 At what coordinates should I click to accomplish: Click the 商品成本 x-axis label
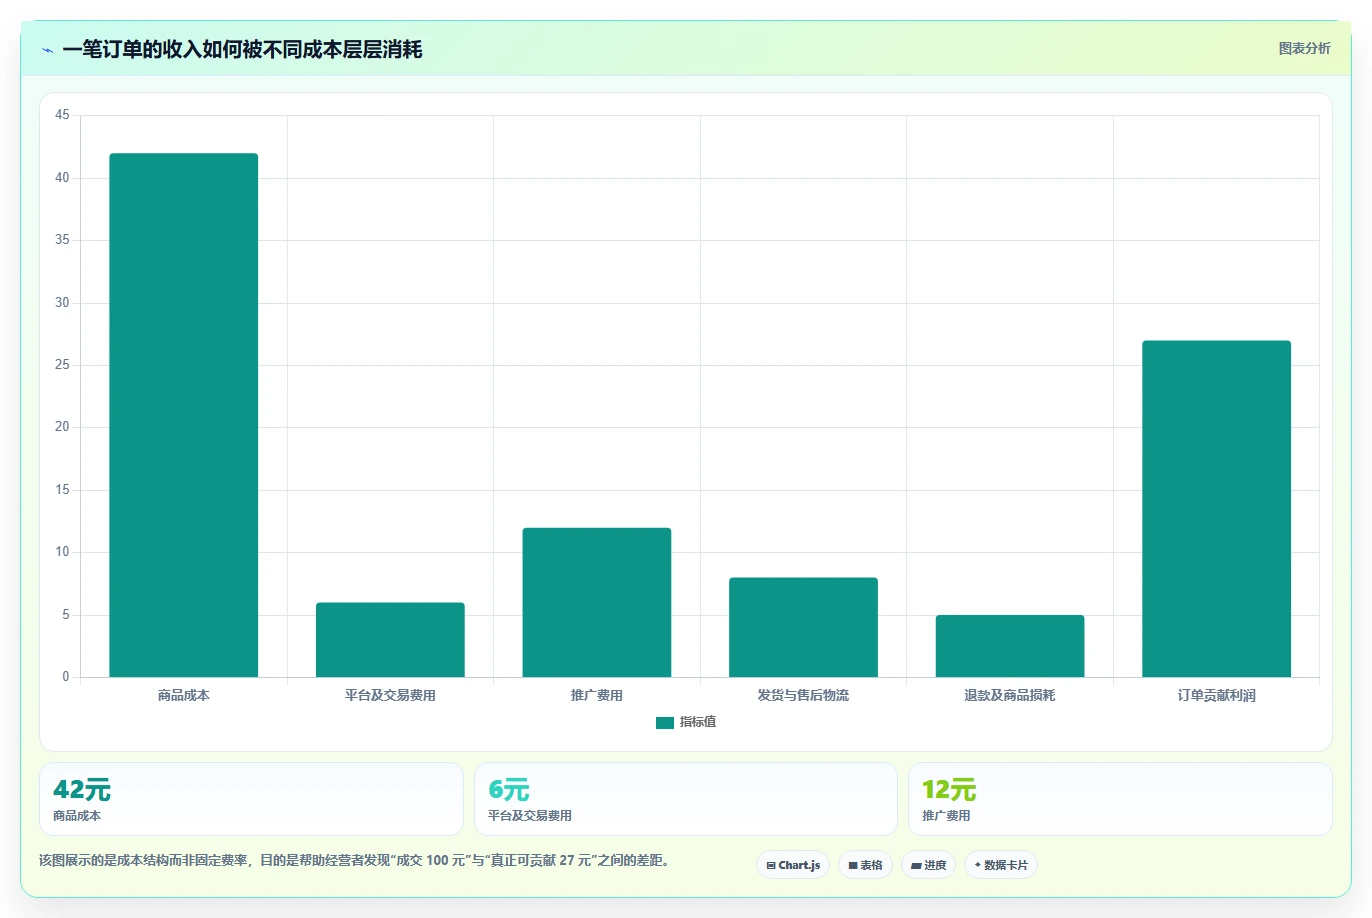(x=184, y=695)
